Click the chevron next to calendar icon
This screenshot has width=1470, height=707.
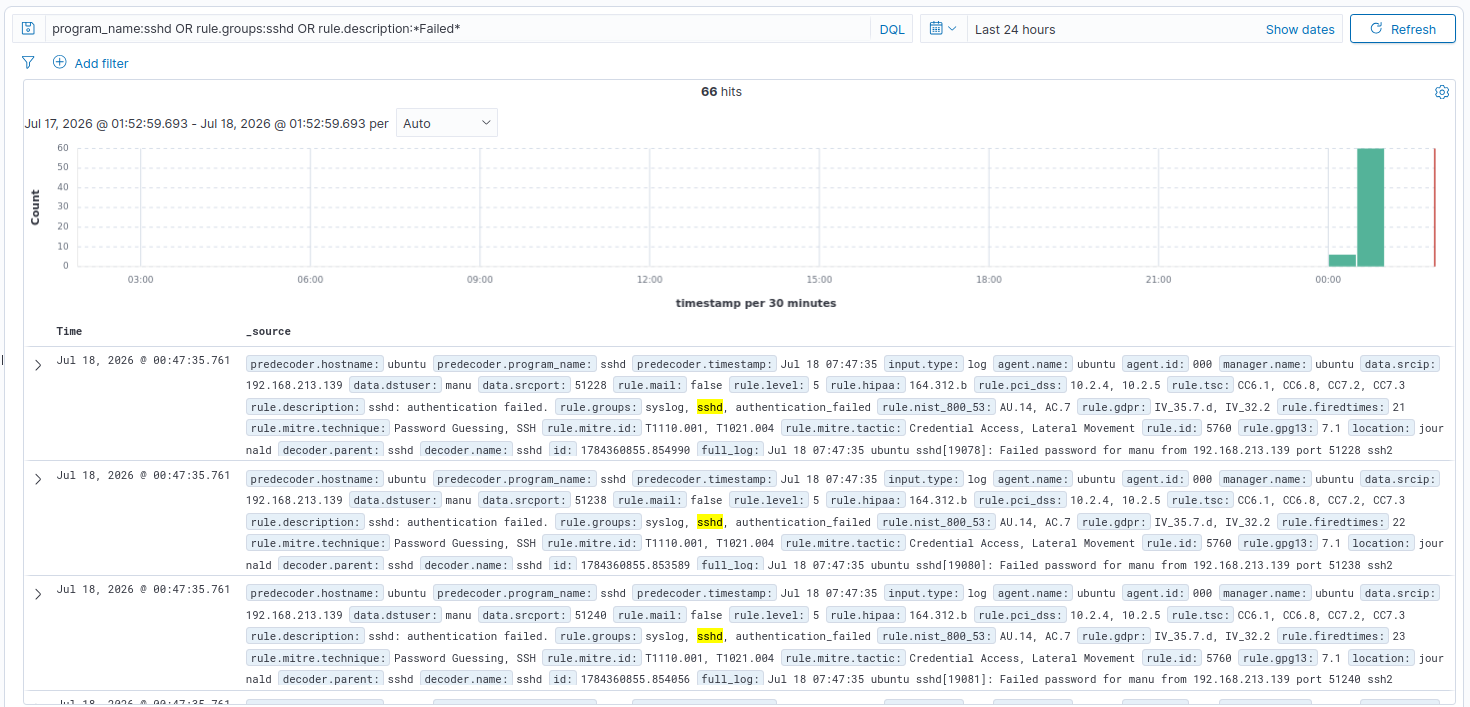click(952, 29)
